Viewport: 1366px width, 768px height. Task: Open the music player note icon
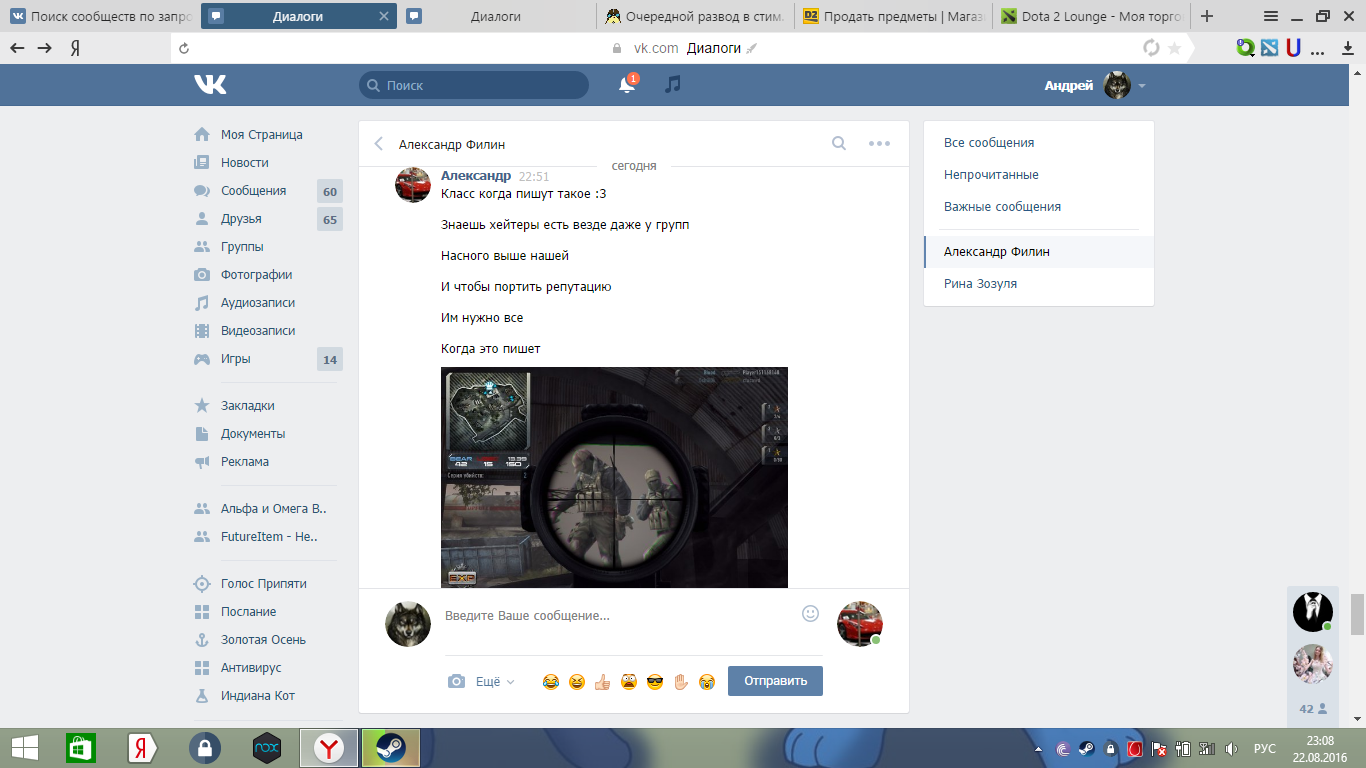(x=673, y=85)
